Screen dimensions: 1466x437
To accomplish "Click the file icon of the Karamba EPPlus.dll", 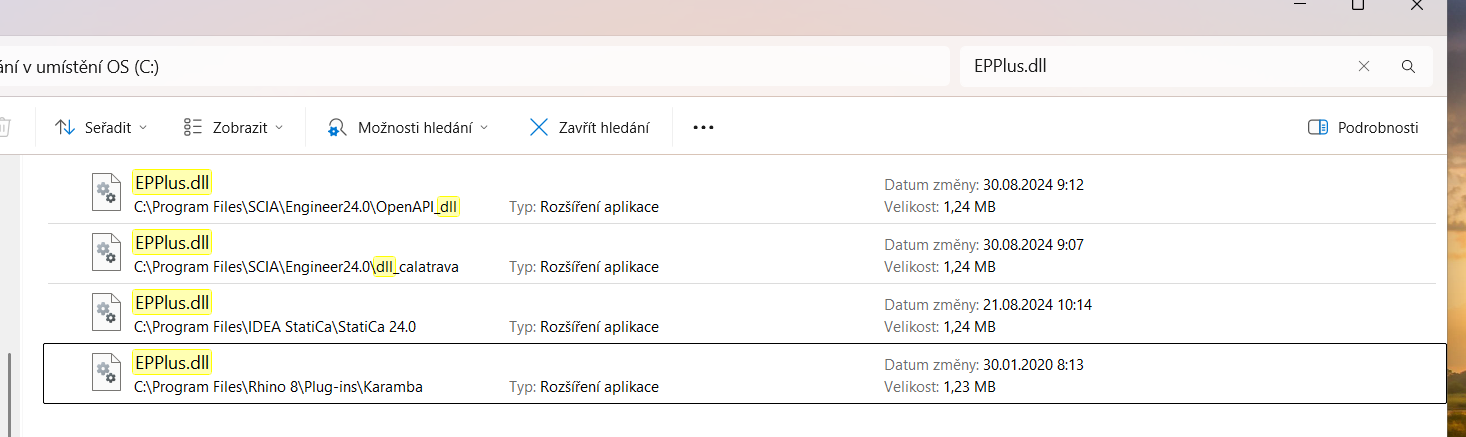I will click(106, 373).
